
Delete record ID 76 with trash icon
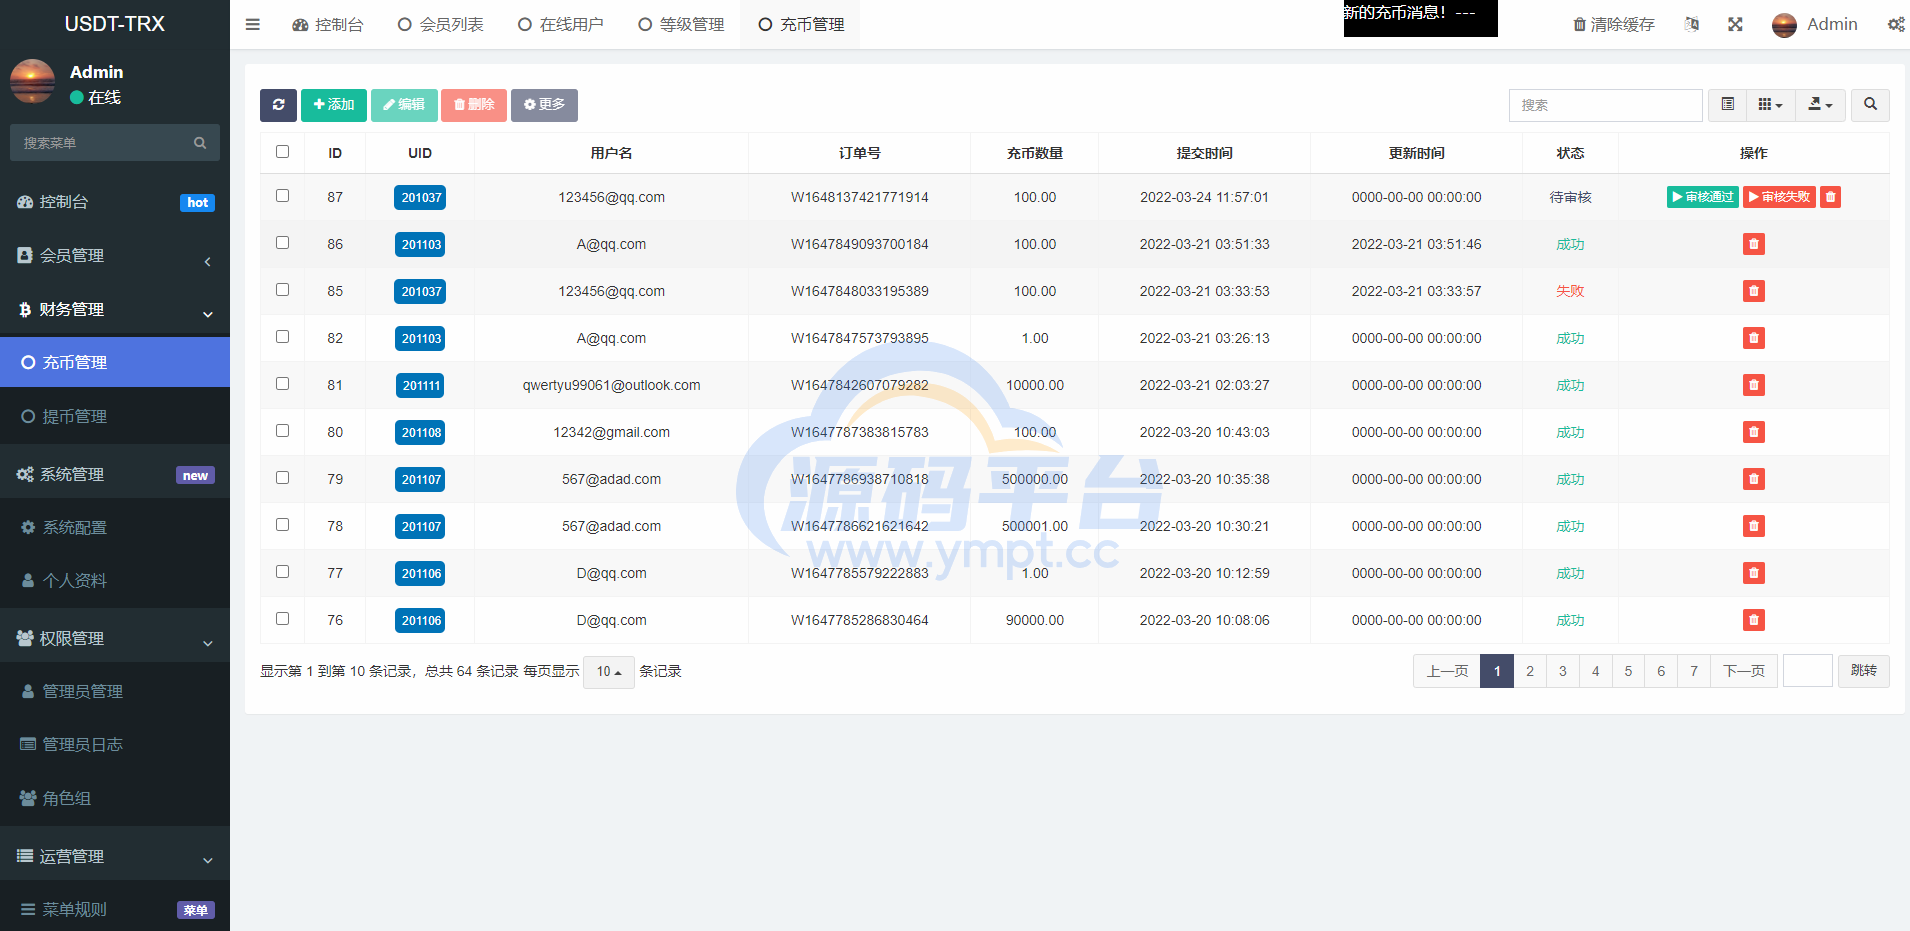click(1754, 620)
